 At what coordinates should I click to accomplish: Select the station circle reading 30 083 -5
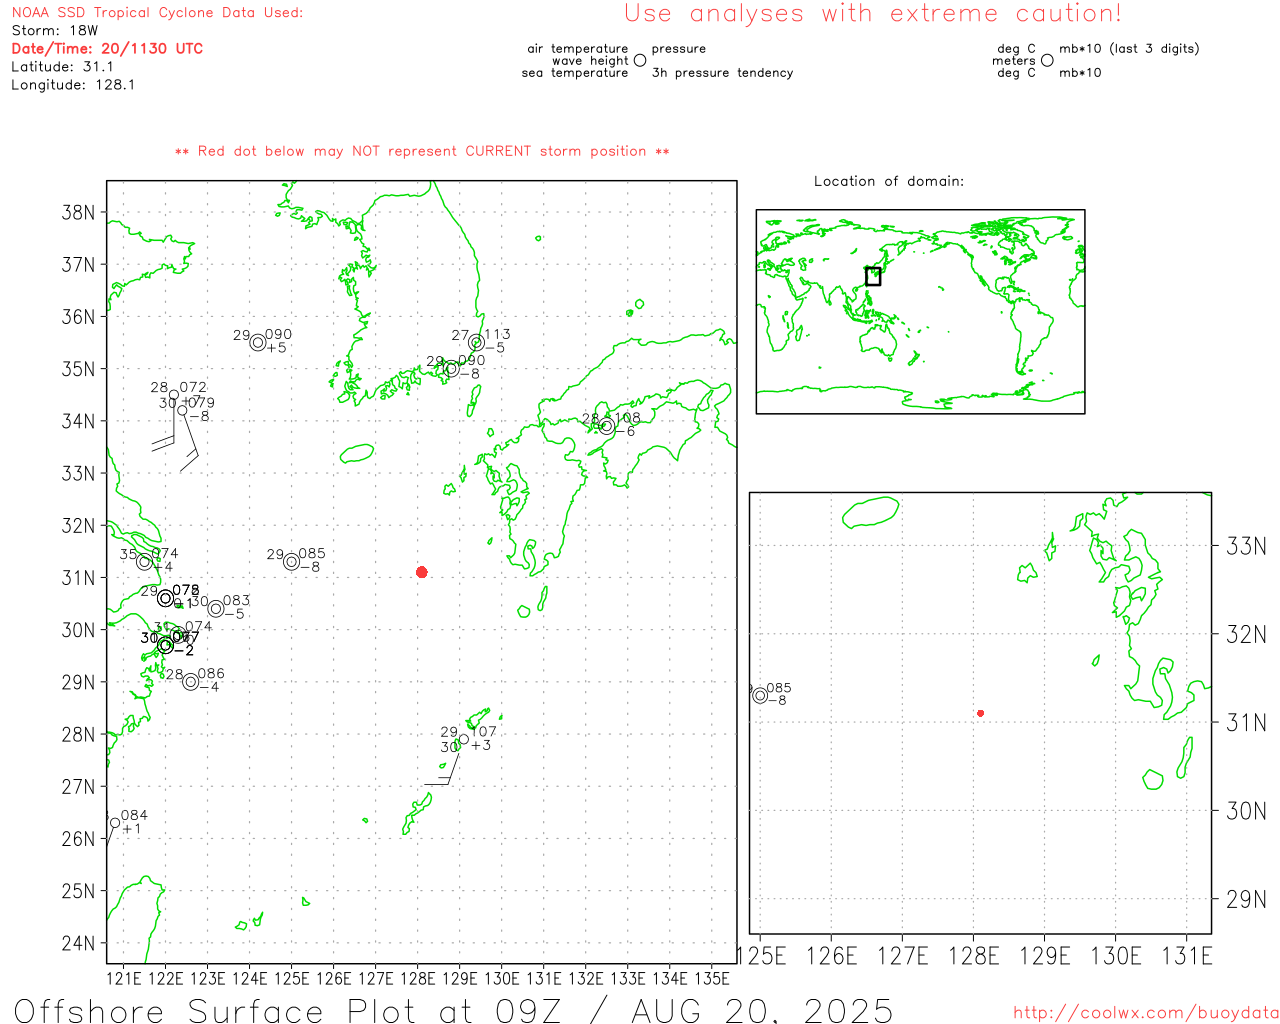point(216,609)
